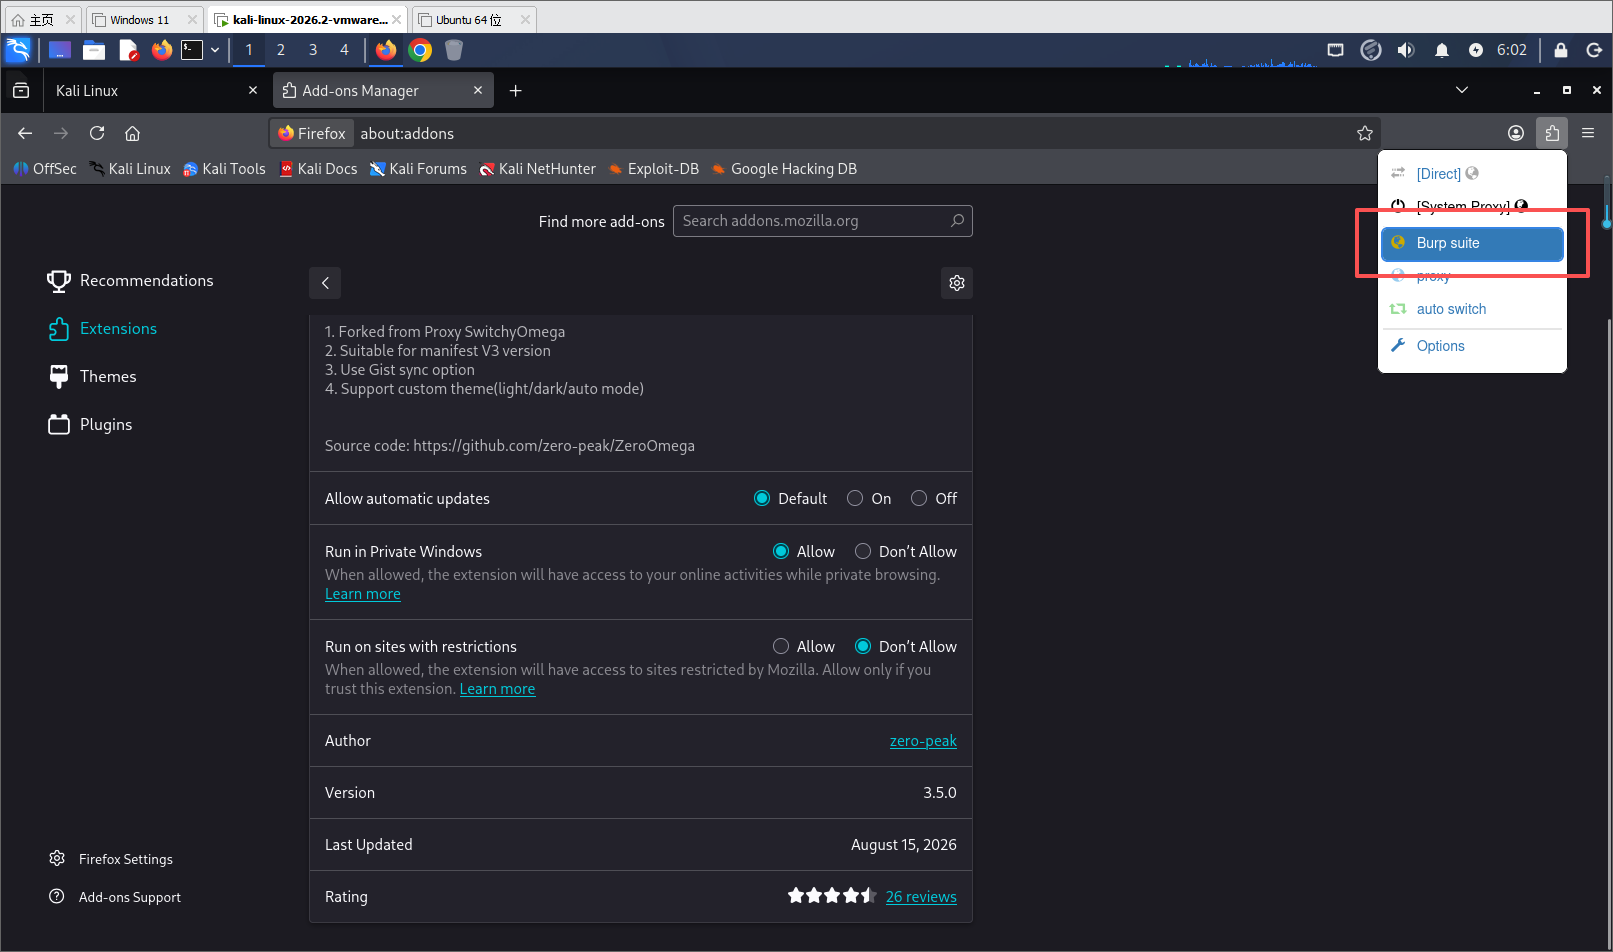Screen dimensions: 1613x952
Task: Open the Google Hacking DB bookmark
Action: [784, 169]
